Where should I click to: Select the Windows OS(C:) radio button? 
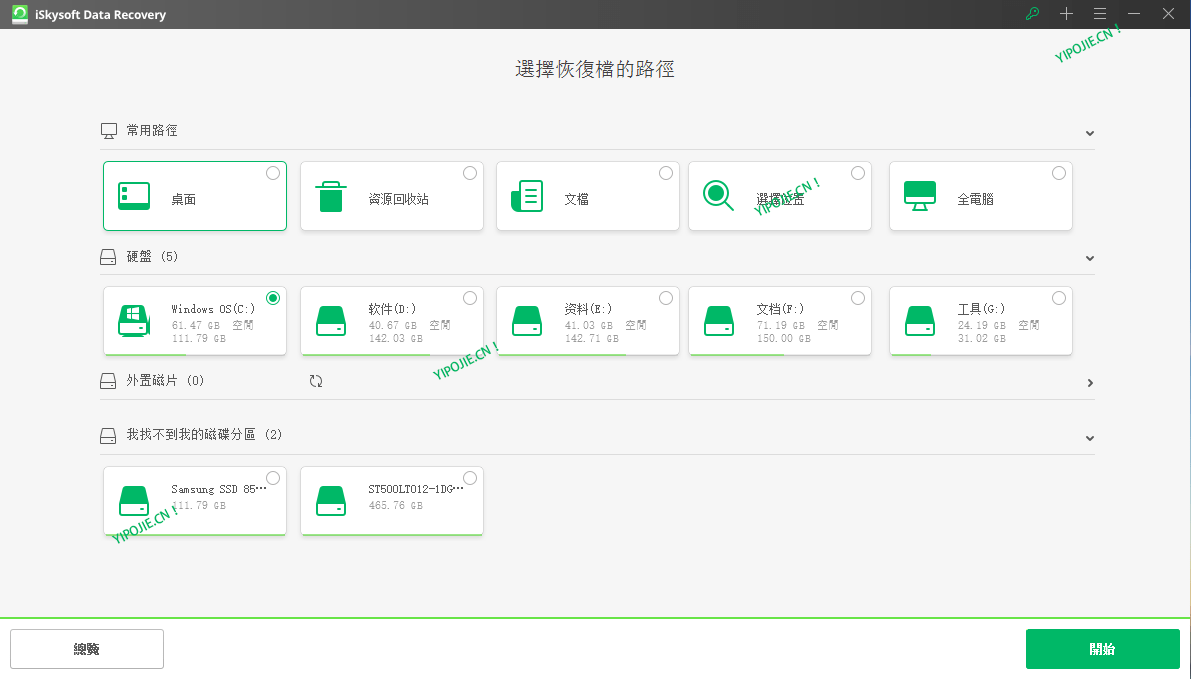(x=272, y=297)
